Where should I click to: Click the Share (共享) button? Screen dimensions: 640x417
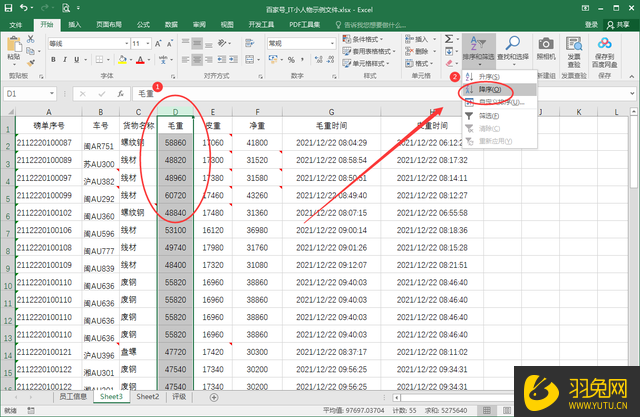(619, 25)
